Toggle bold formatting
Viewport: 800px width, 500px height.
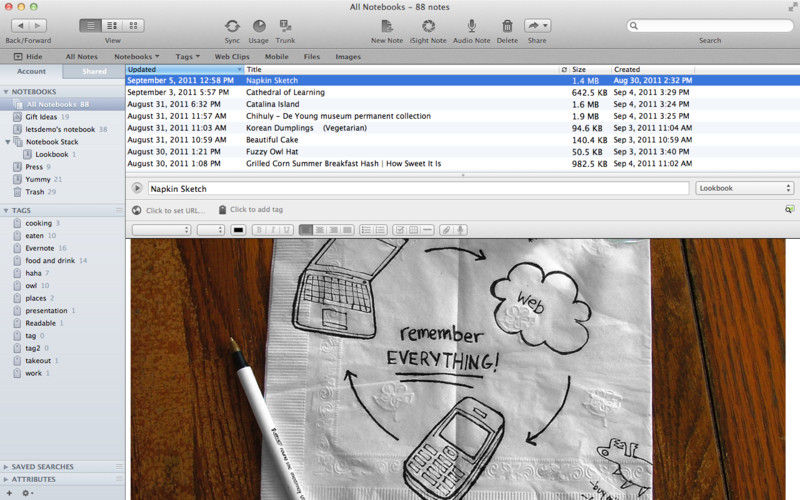(x=259, y=230)
